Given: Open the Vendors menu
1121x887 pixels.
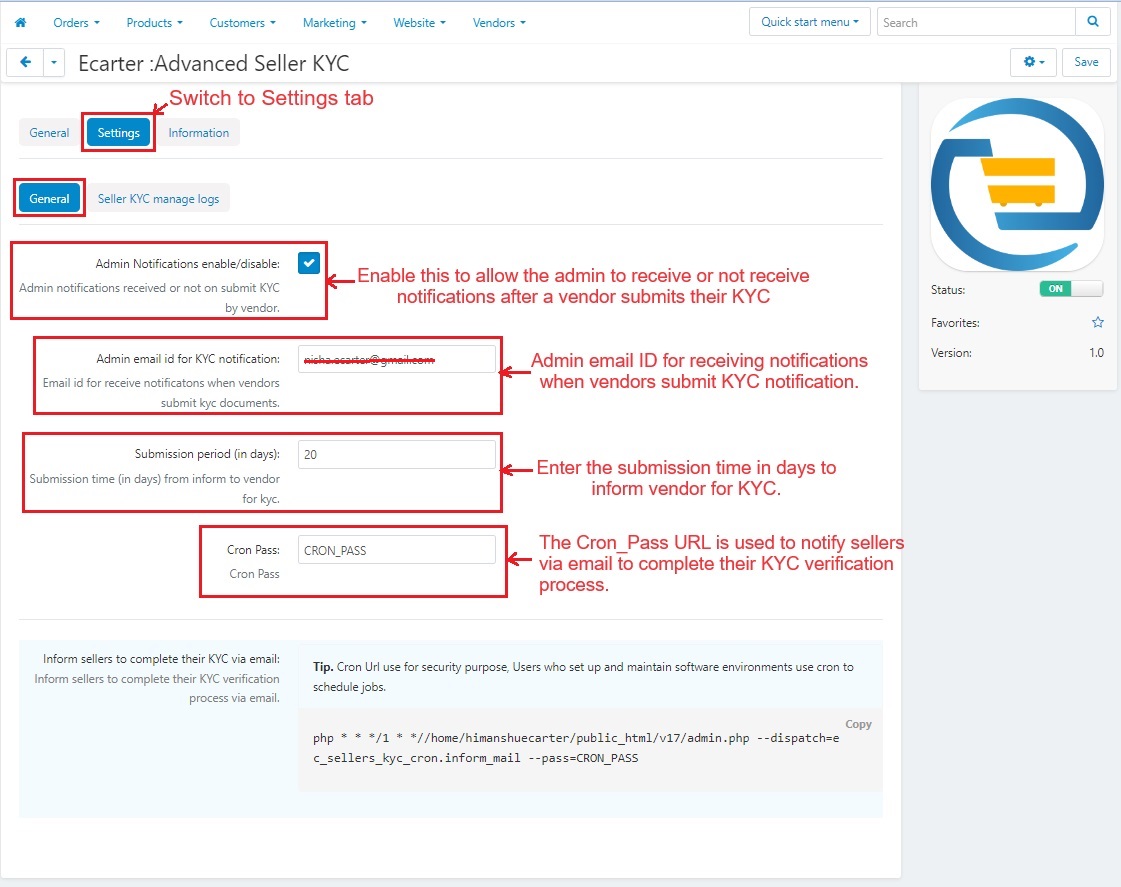Looking at the screenshot, I should pos(498,22).
